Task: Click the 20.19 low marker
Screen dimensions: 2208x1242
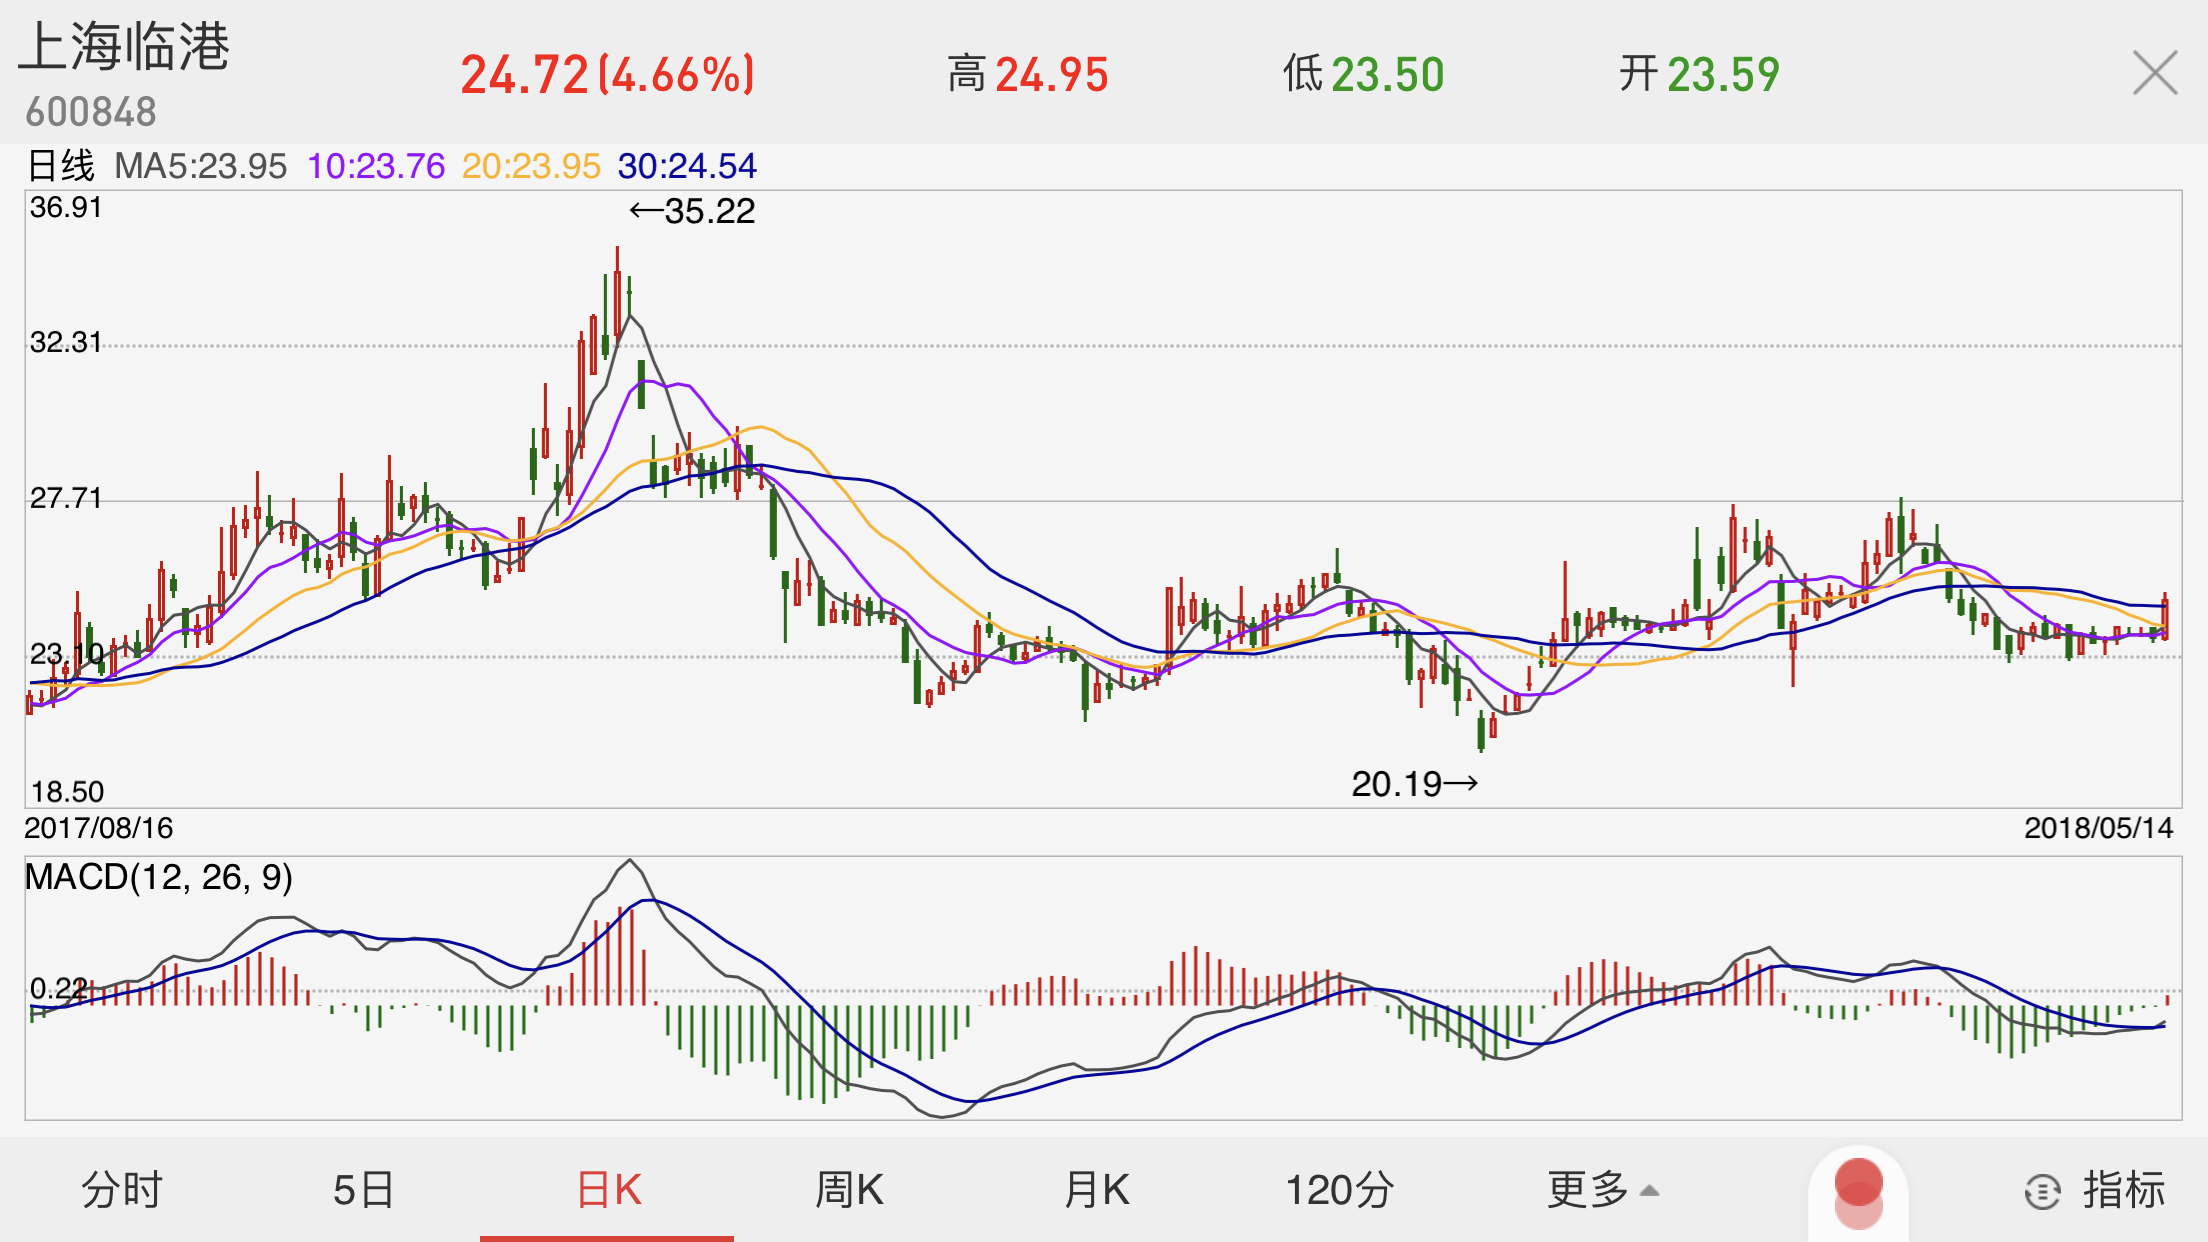Action: (1414, 784)
